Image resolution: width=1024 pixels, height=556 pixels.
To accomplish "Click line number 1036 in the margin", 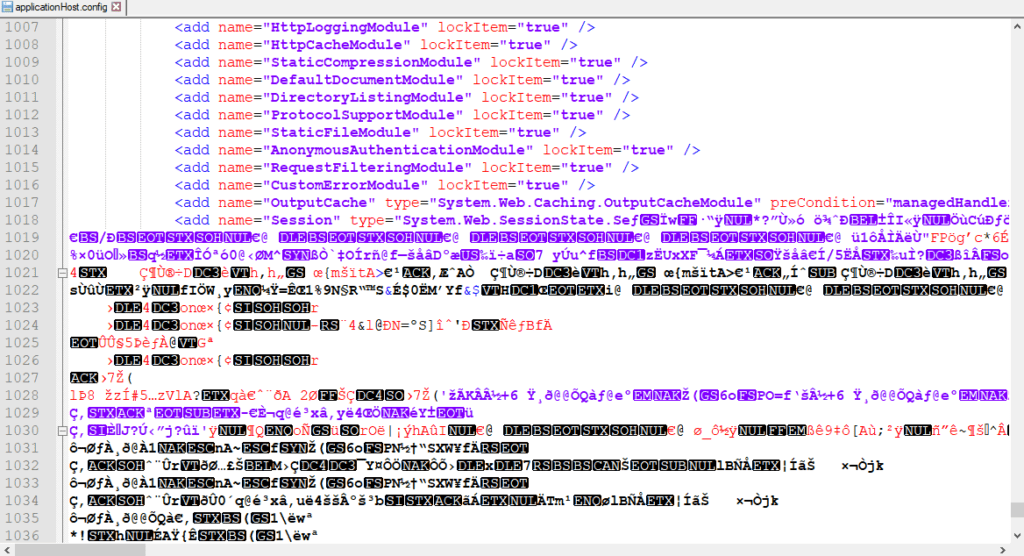I will (x=22, y=536).
